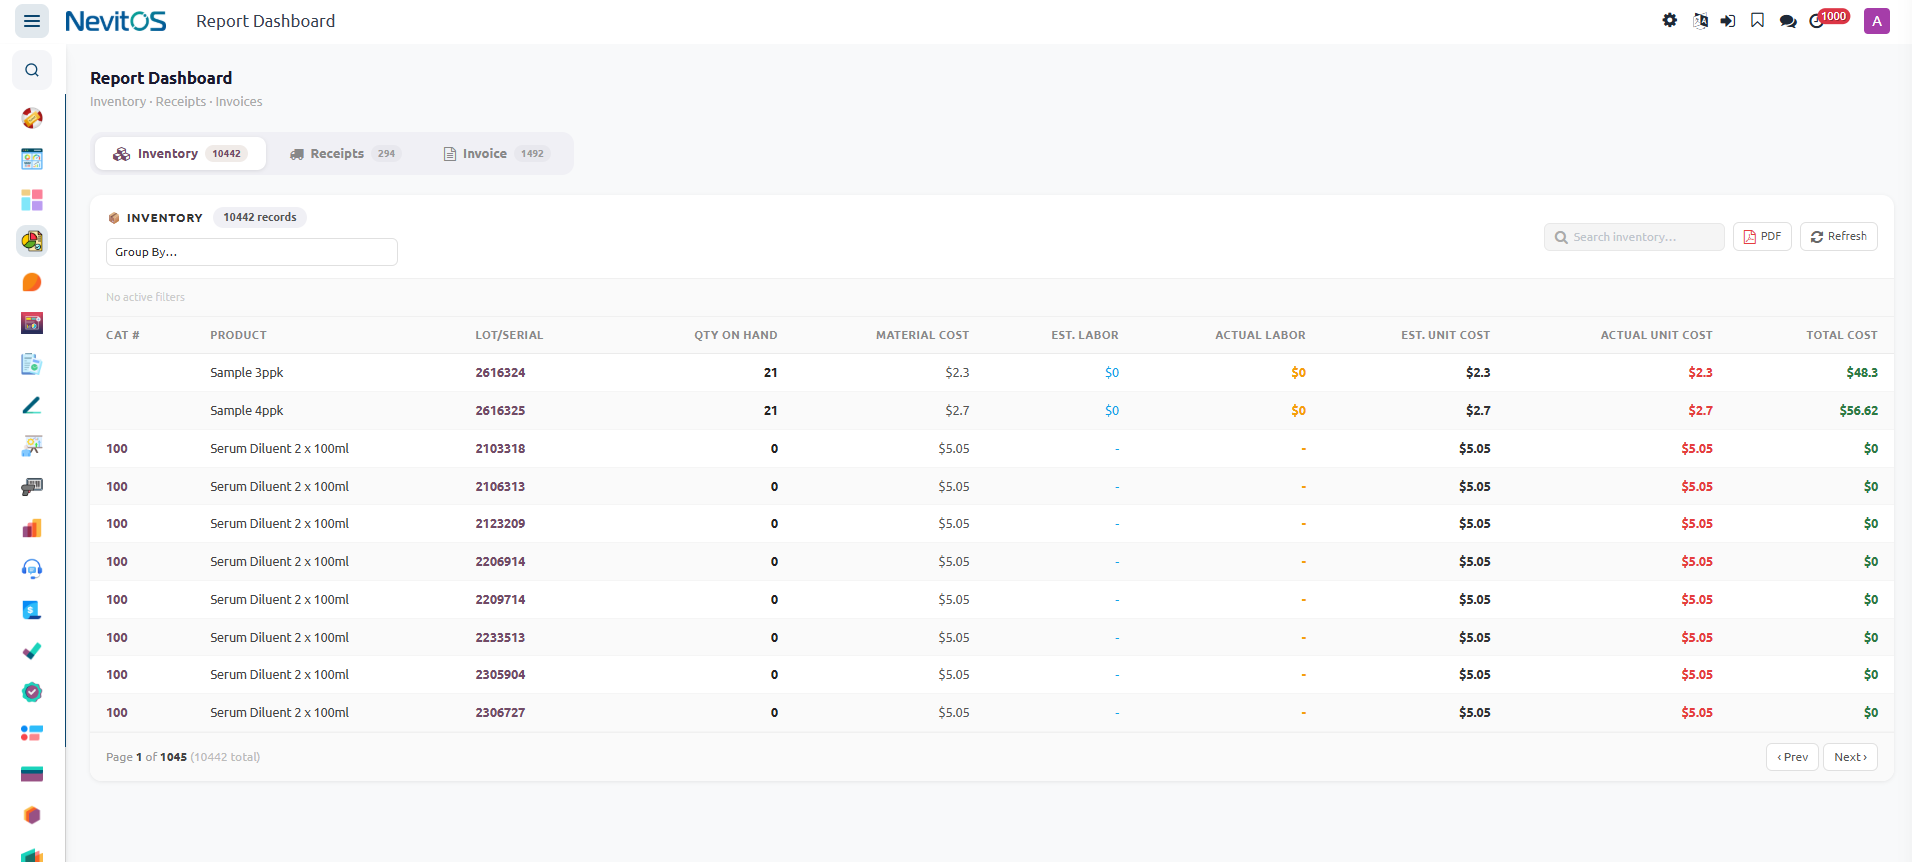Select the pie chart report icon in sidebar
The image size is (1912, 862).
pyautogui.click(x=32, y=241)
